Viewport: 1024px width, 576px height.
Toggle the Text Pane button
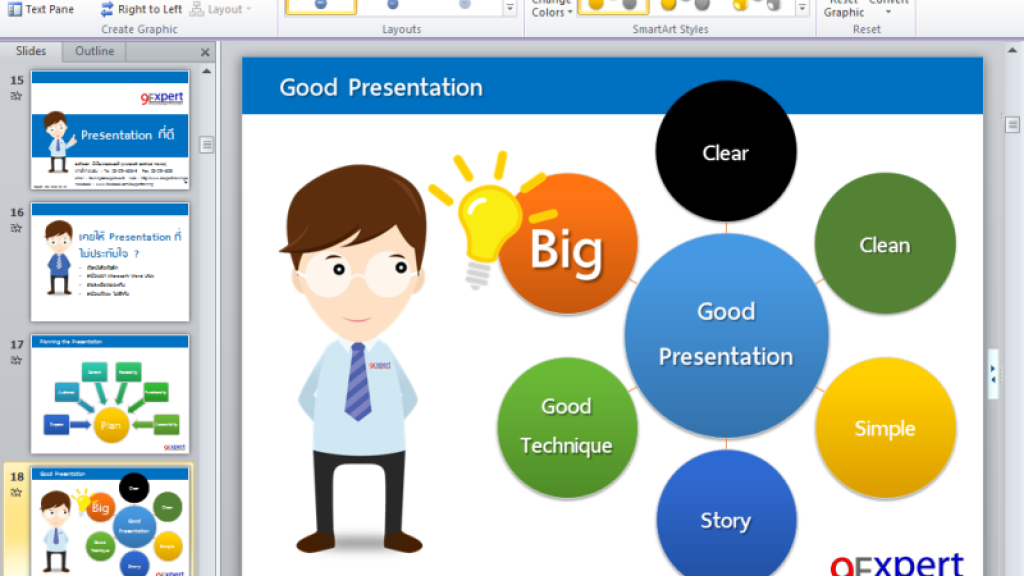40,9
